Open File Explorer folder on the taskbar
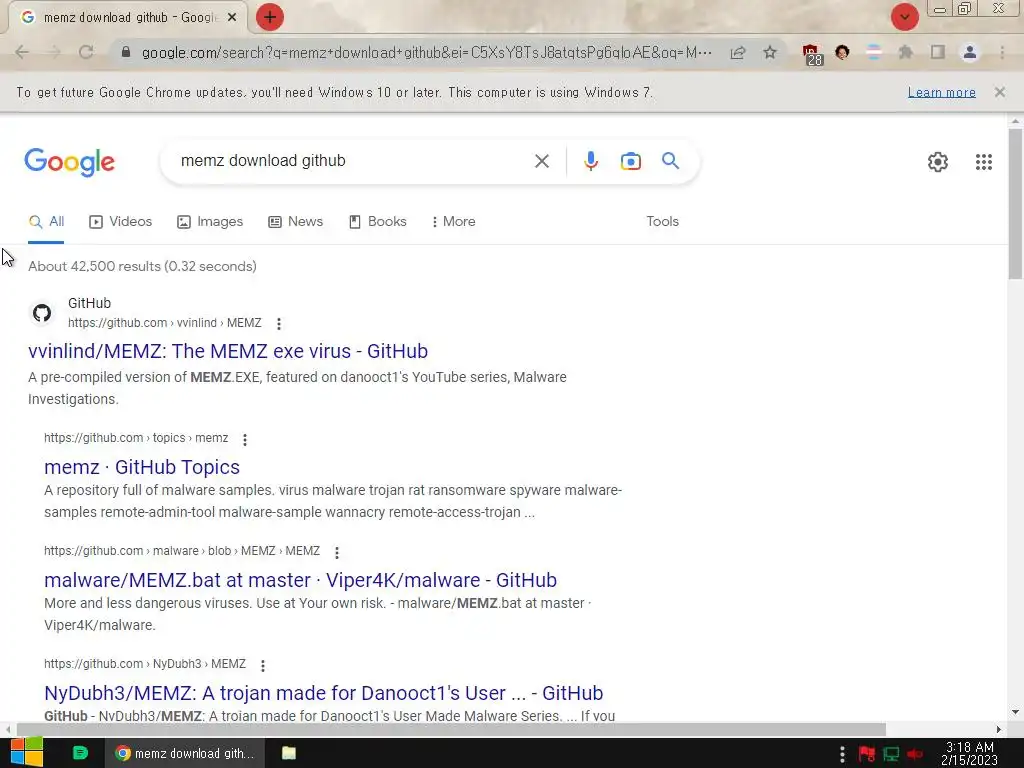The image size is (1024, 768). coord(289,753)
